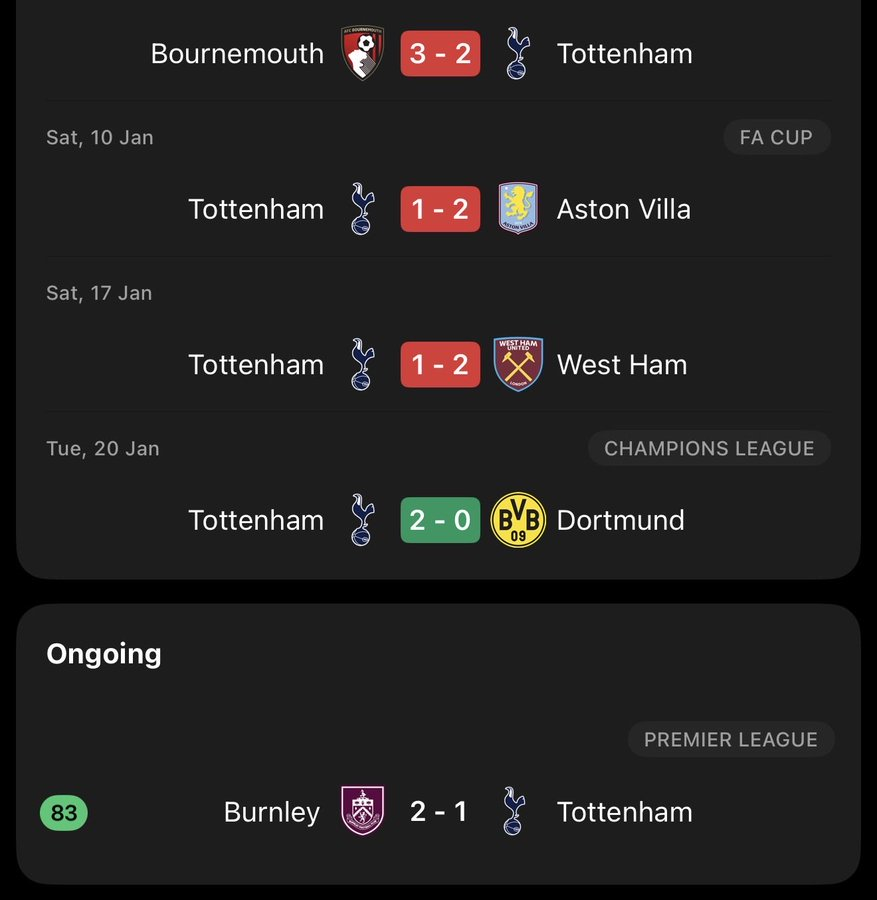Open the FA CUP competition tag
Image resolution: width=877 pixels, height=900 pixels.
coord(776,138)
